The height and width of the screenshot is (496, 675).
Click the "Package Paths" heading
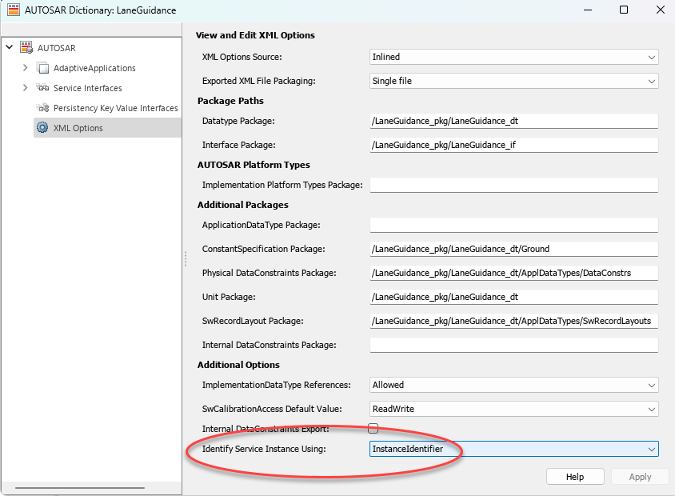click(230, 101)
